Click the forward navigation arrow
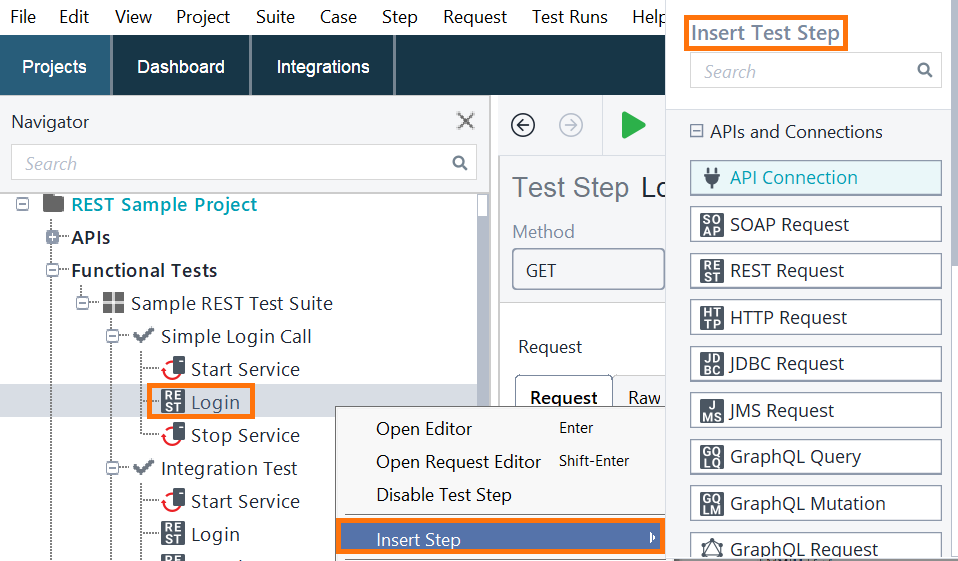The image size is (958, 561). (571, 125)
